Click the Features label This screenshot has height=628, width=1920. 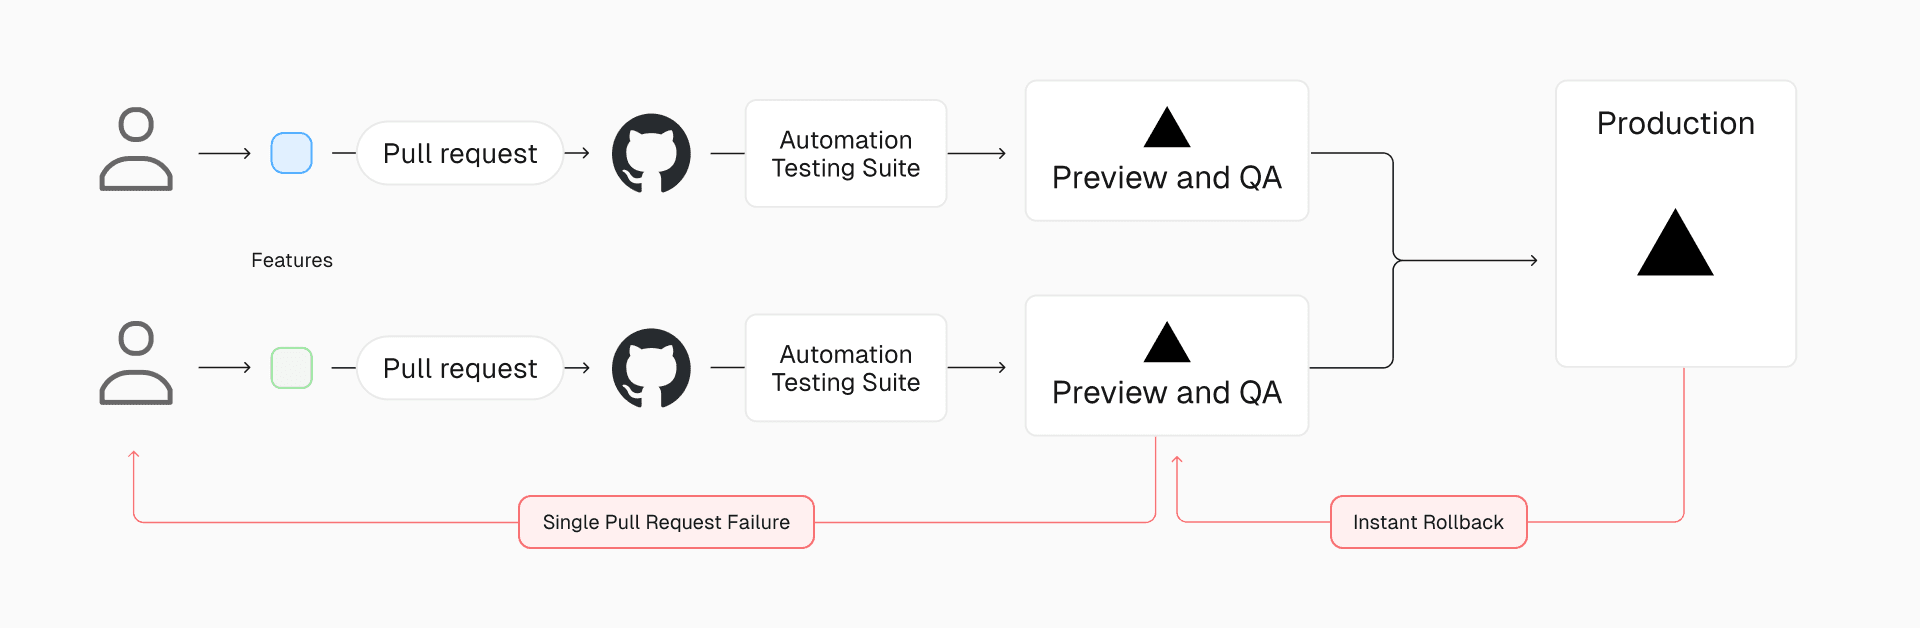[x=292, y=260]
